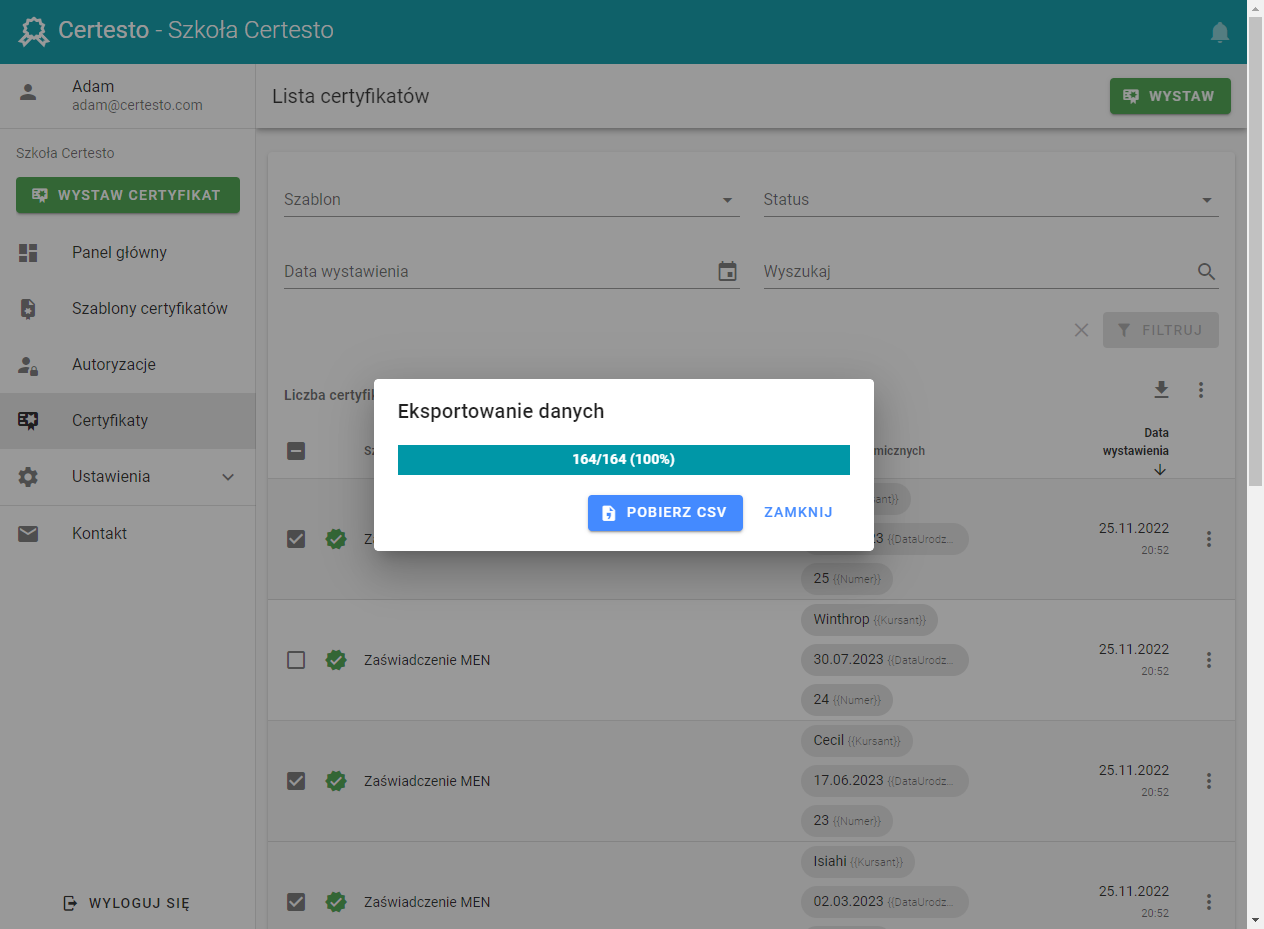Click the notification bell icon

pyautogui.click(x=1220, y=32)
